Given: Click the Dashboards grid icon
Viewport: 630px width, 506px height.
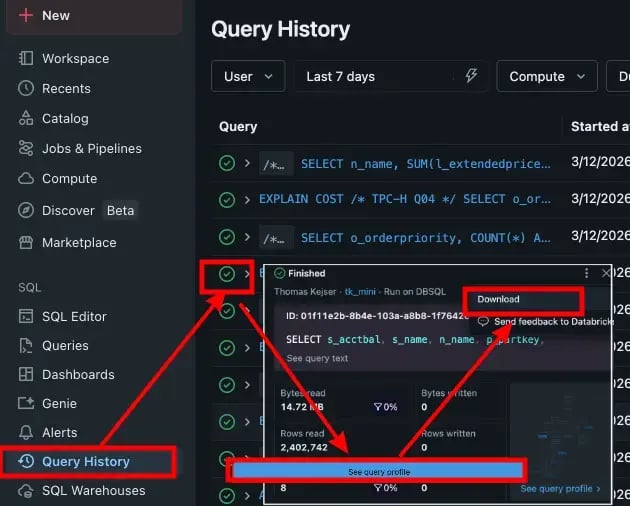Looking at the screenshot, I should tap(26, 374).
